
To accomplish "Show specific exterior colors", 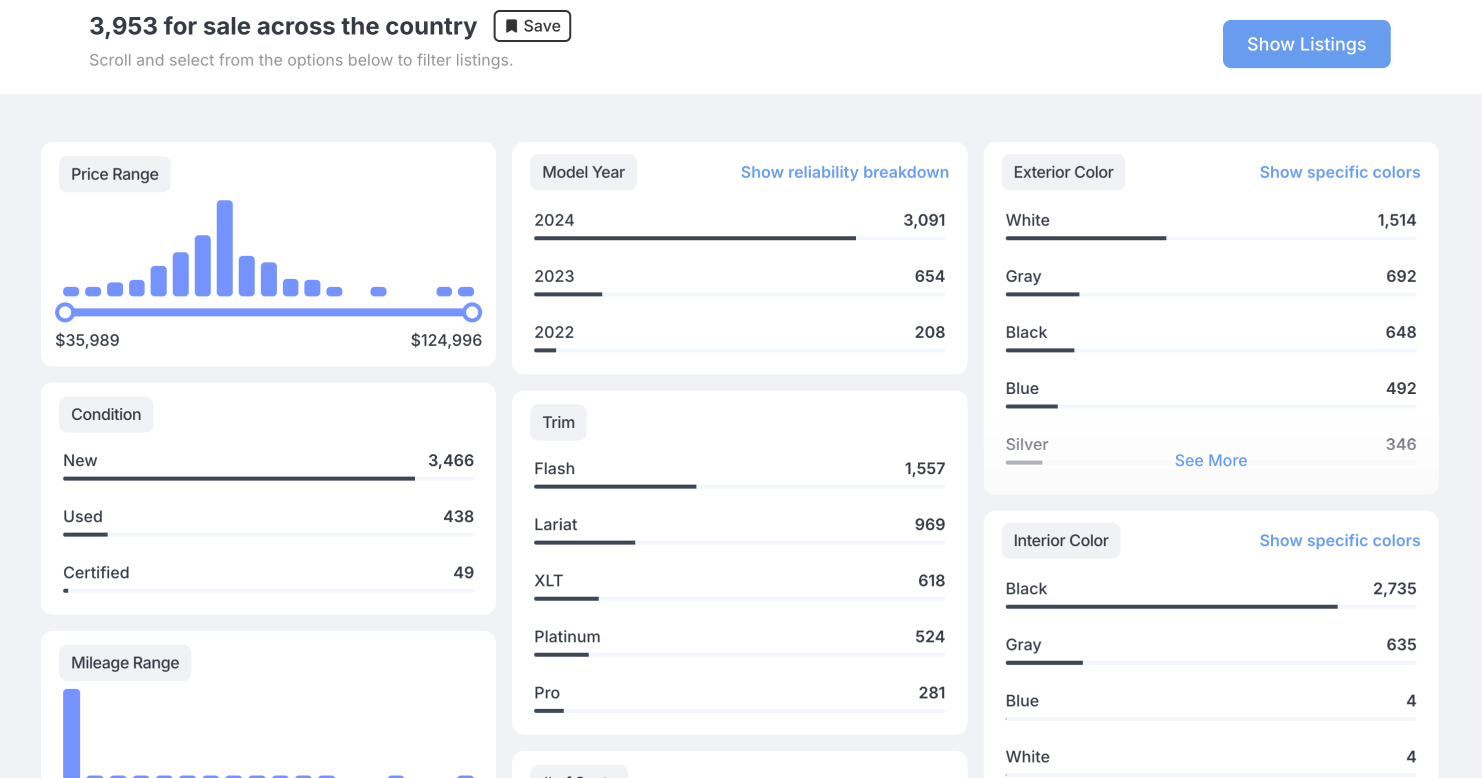I will tap(1339, 172).
